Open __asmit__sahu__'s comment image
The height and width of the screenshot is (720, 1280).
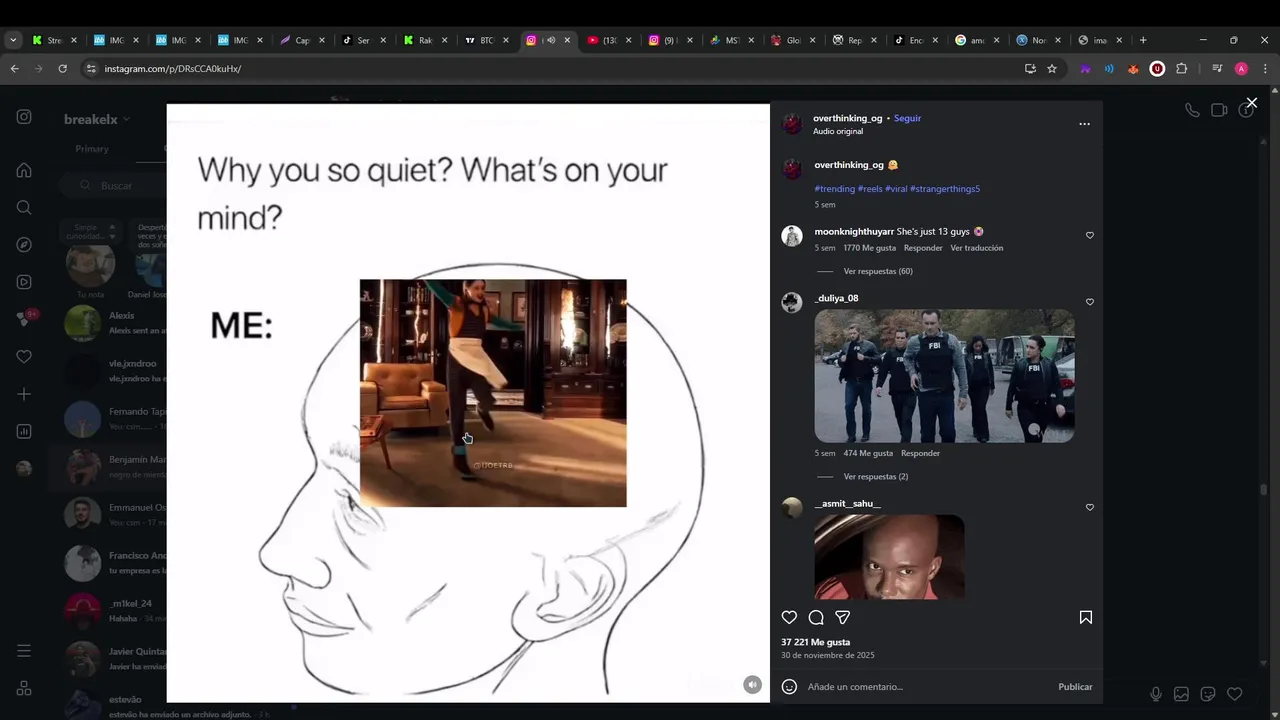point(889,557)
